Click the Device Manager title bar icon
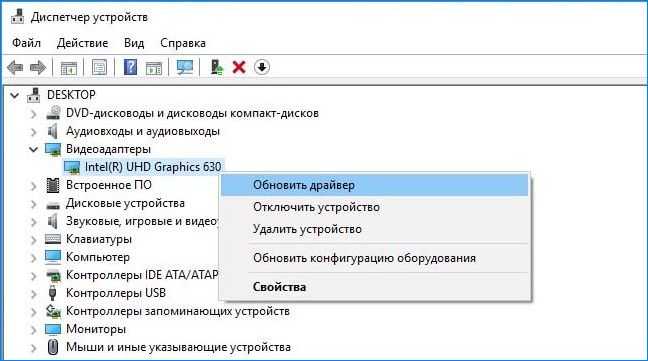Image resolution: width=648 pixels, height=361 pixels. 17,16
